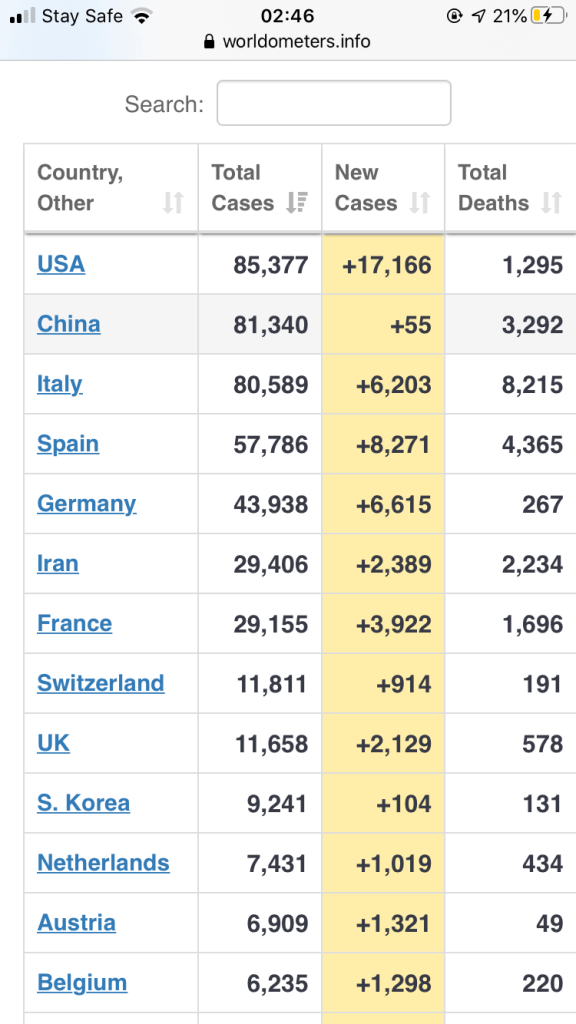Image resolution: width=576 pixels, height=1024 pixels.
Task: Click the sort icon on the Total Deaths column
Action: tap(550, 202)
